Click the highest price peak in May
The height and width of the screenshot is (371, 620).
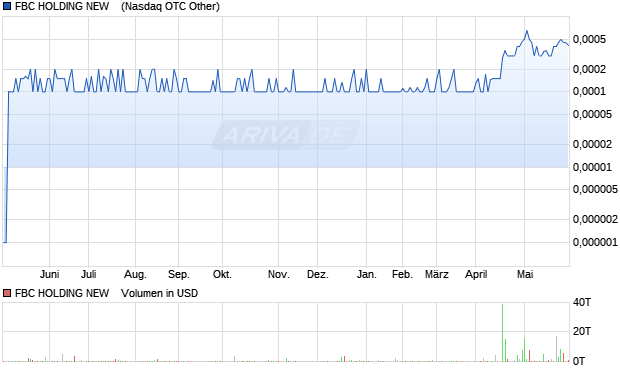[x=527, y=31]
